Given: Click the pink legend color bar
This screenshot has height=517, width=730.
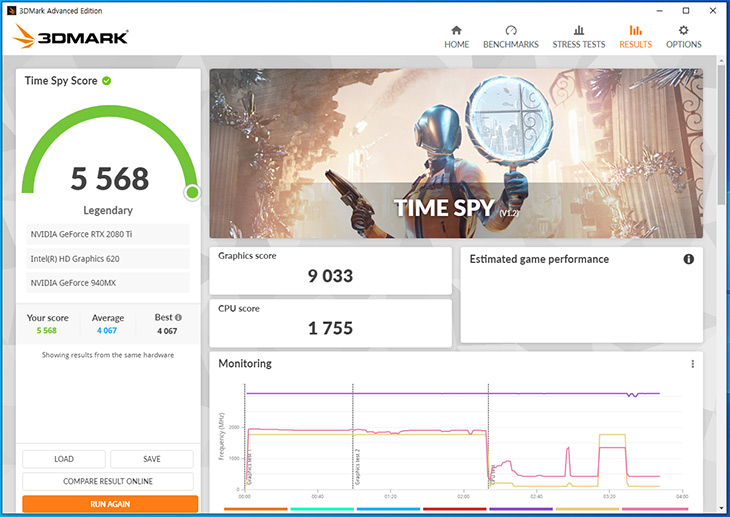Looking at the screenshot, I should pyautogui.click(x=655, y=509).
